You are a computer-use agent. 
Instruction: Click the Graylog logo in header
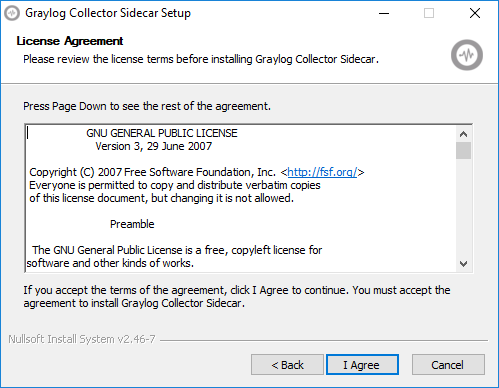467,55
